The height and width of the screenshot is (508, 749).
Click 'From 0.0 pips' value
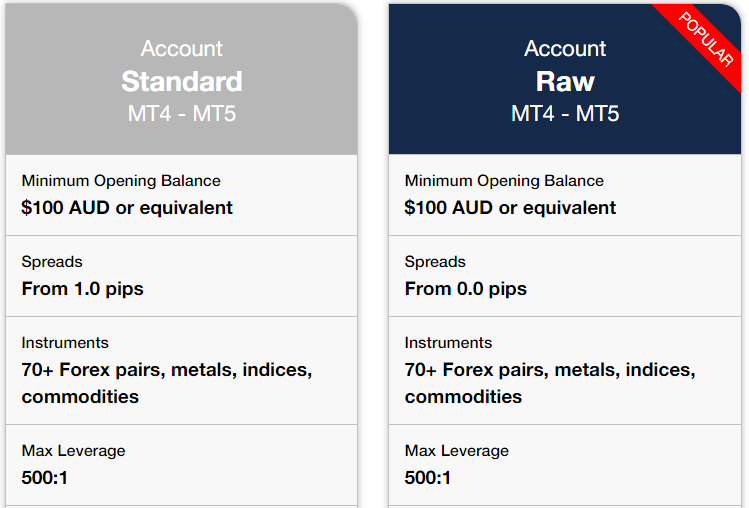[466, 289]
